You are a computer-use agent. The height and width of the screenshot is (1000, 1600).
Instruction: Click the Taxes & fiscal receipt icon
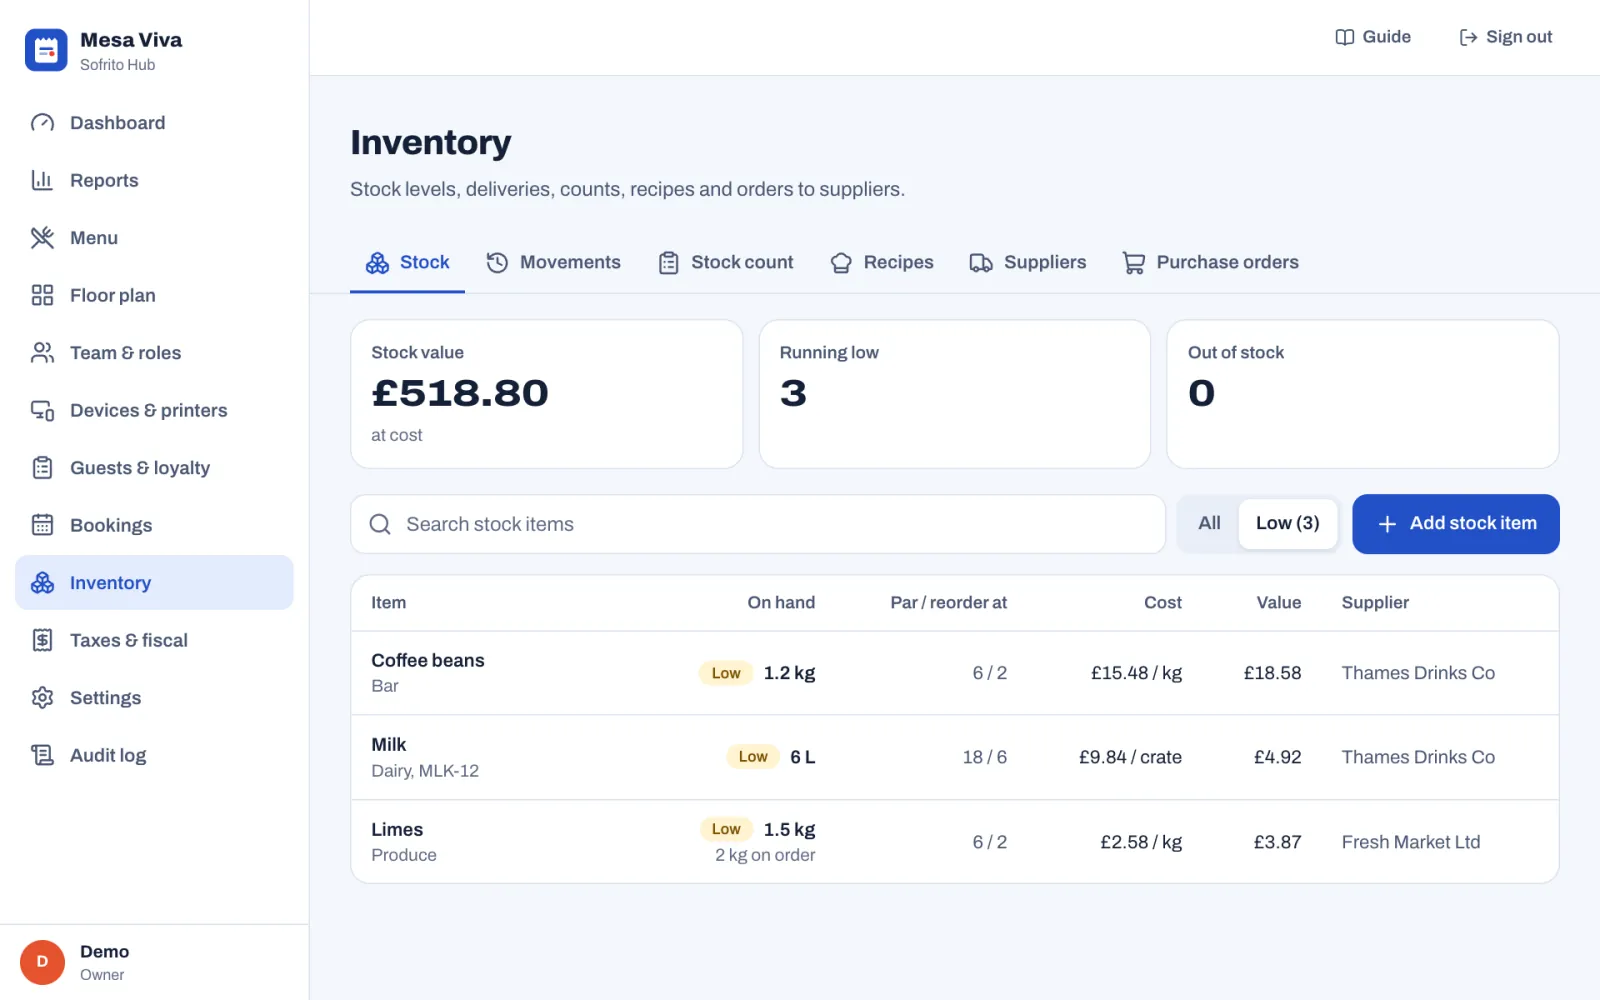click(x=42, y=640)
